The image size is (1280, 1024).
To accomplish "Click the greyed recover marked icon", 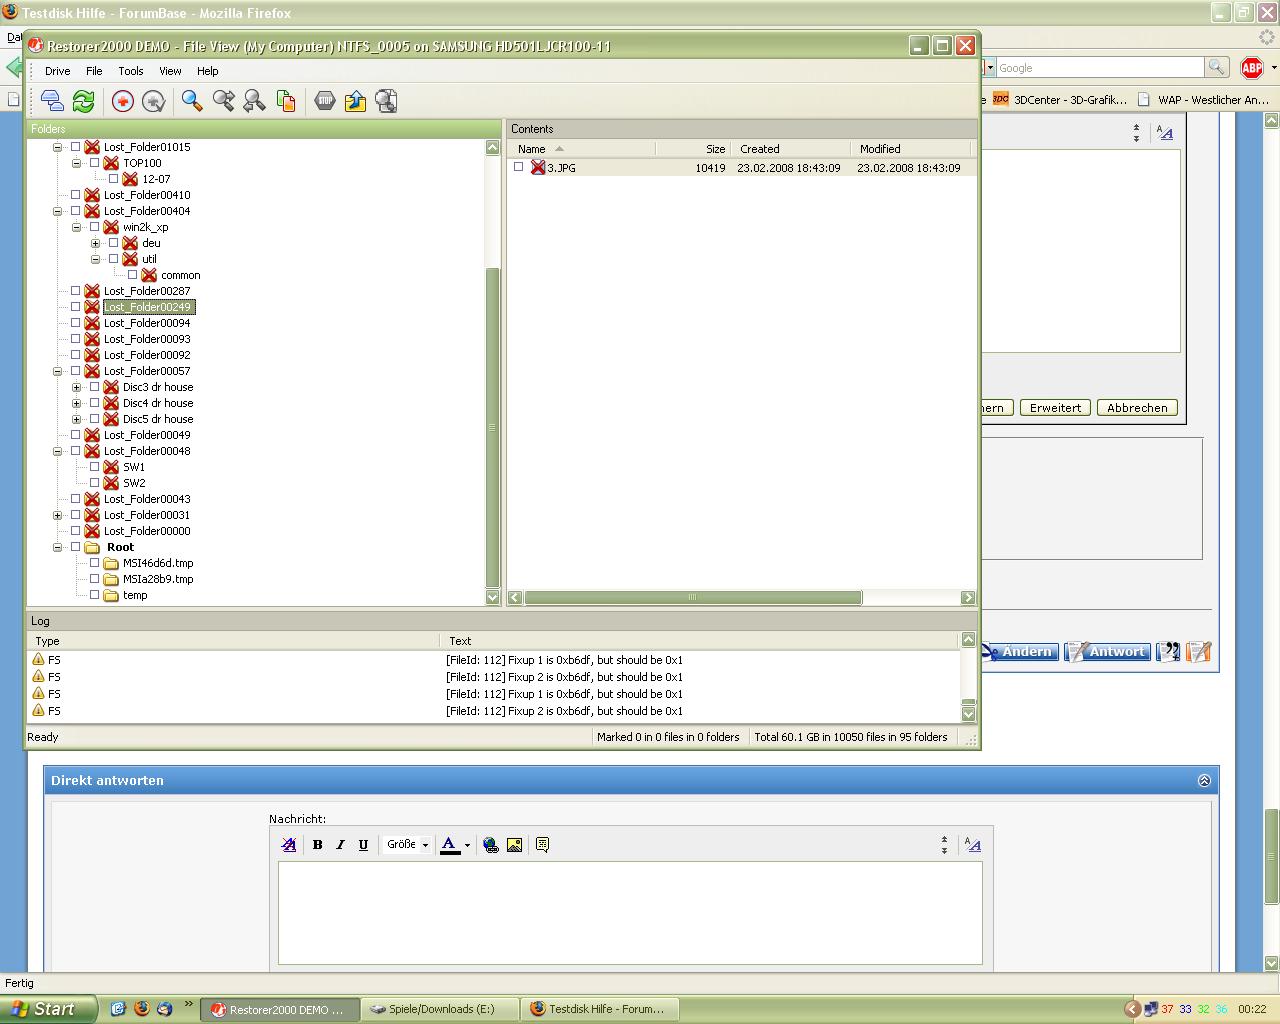I will [x=153, y=101].
